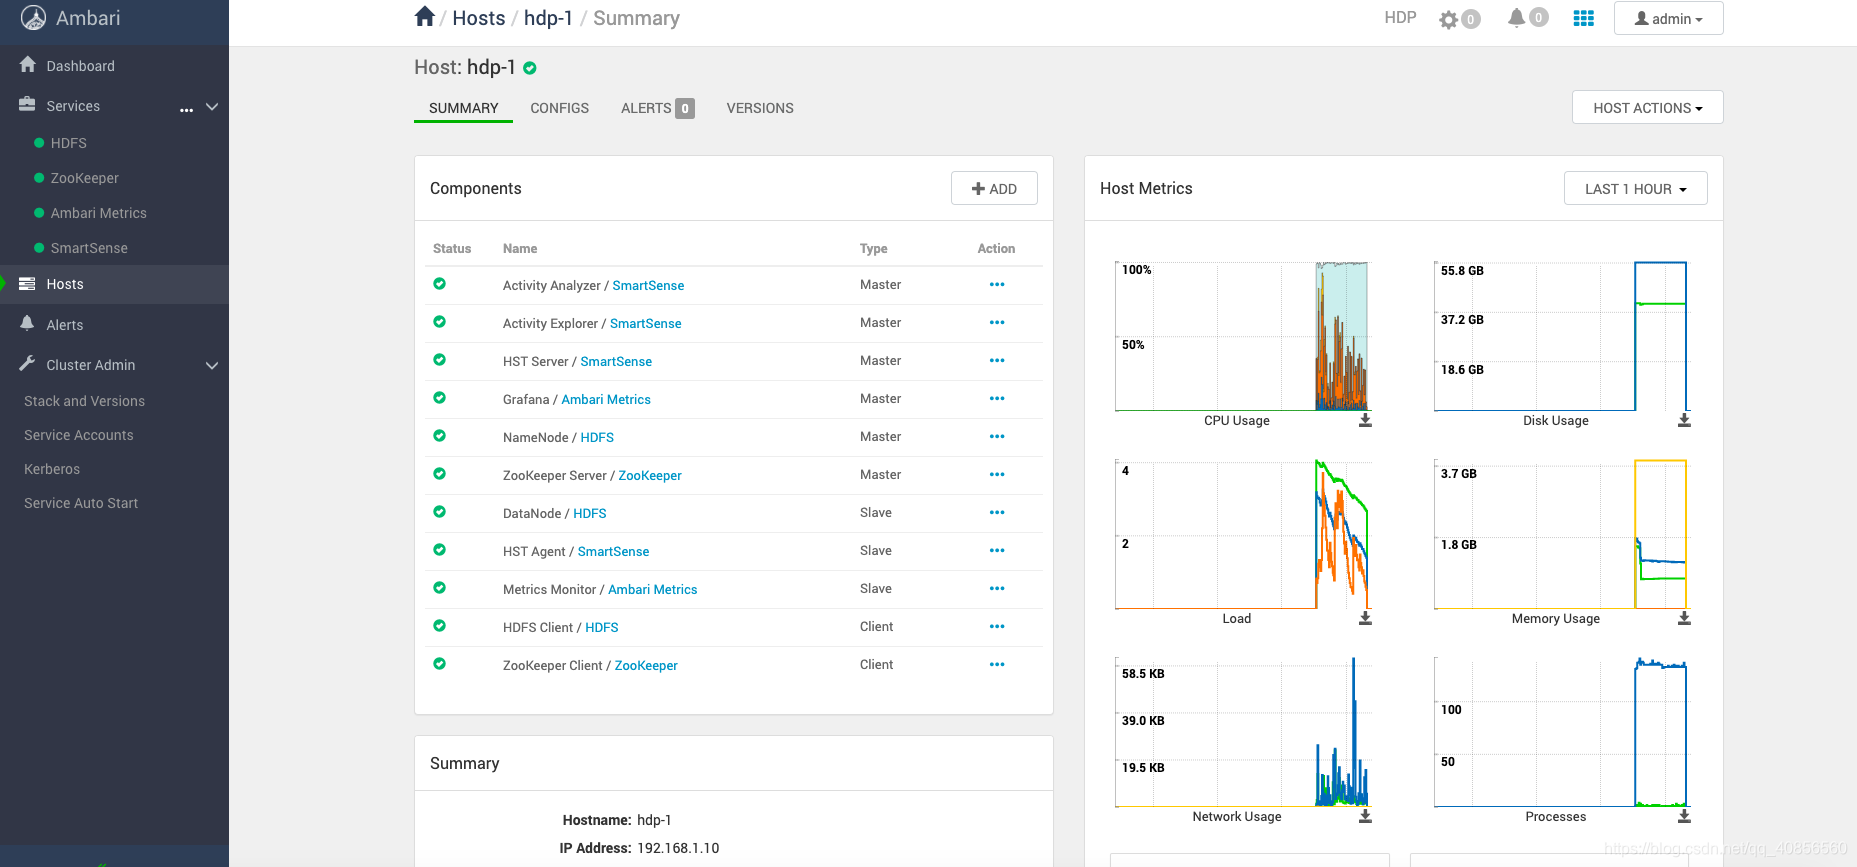Switch to the Alerts tab
Viewport: 1857px width, 867px height.
657,108
